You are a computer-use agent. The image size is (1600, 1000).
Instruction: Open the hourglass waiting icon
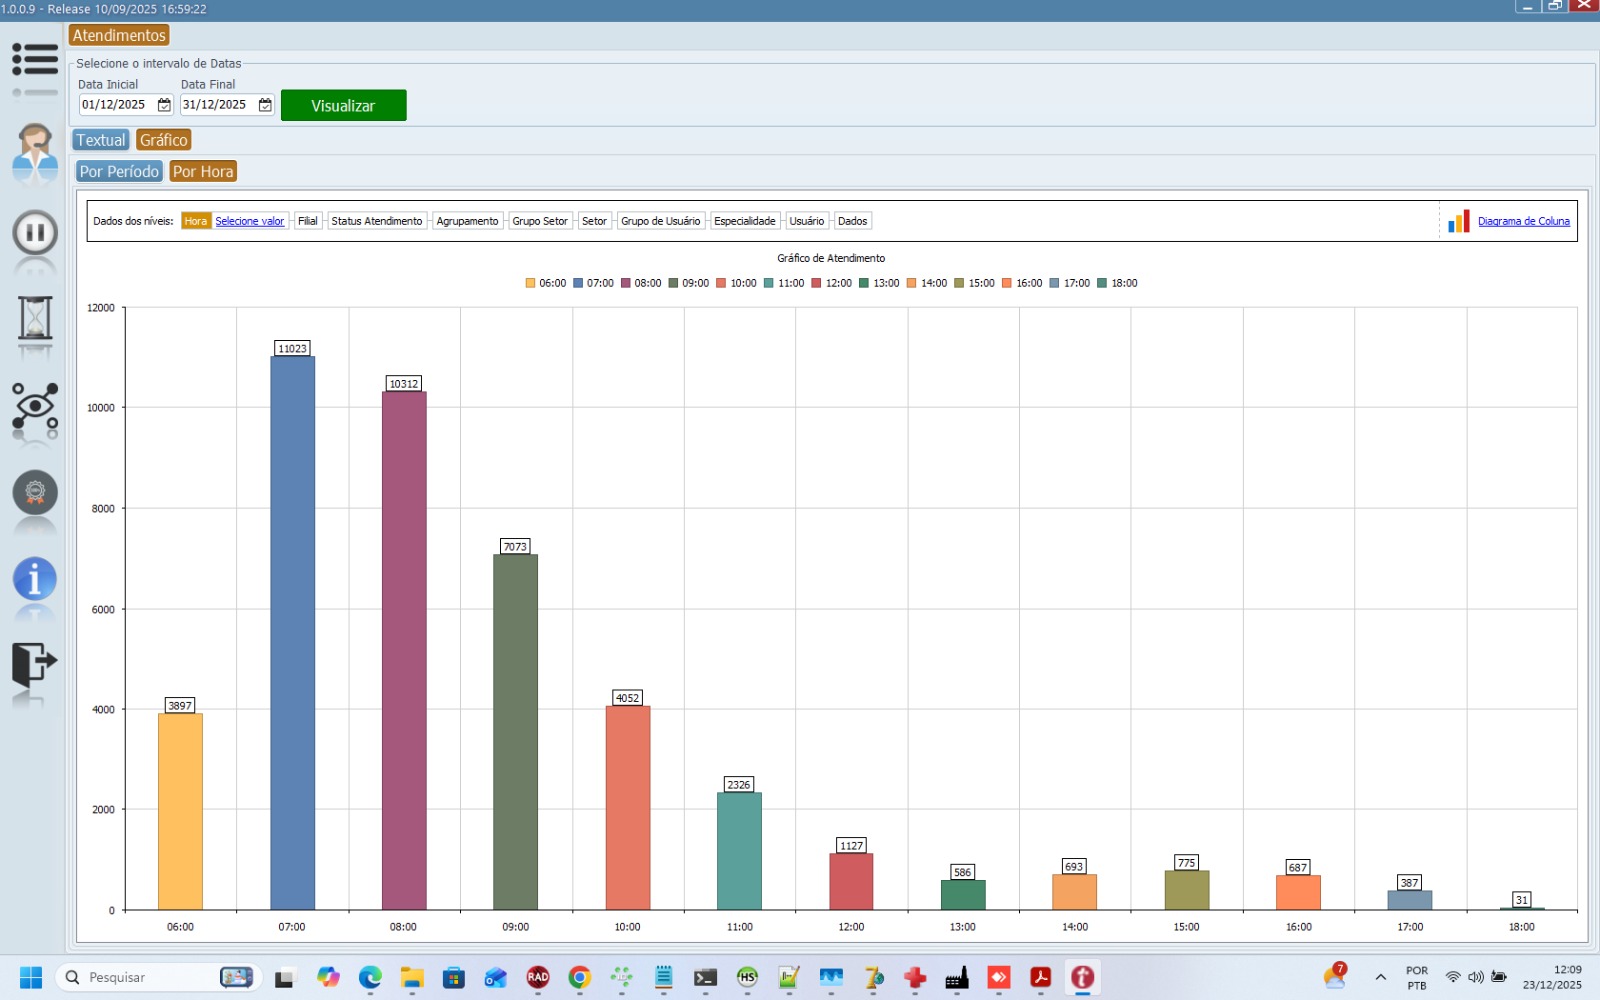(35, 318)
